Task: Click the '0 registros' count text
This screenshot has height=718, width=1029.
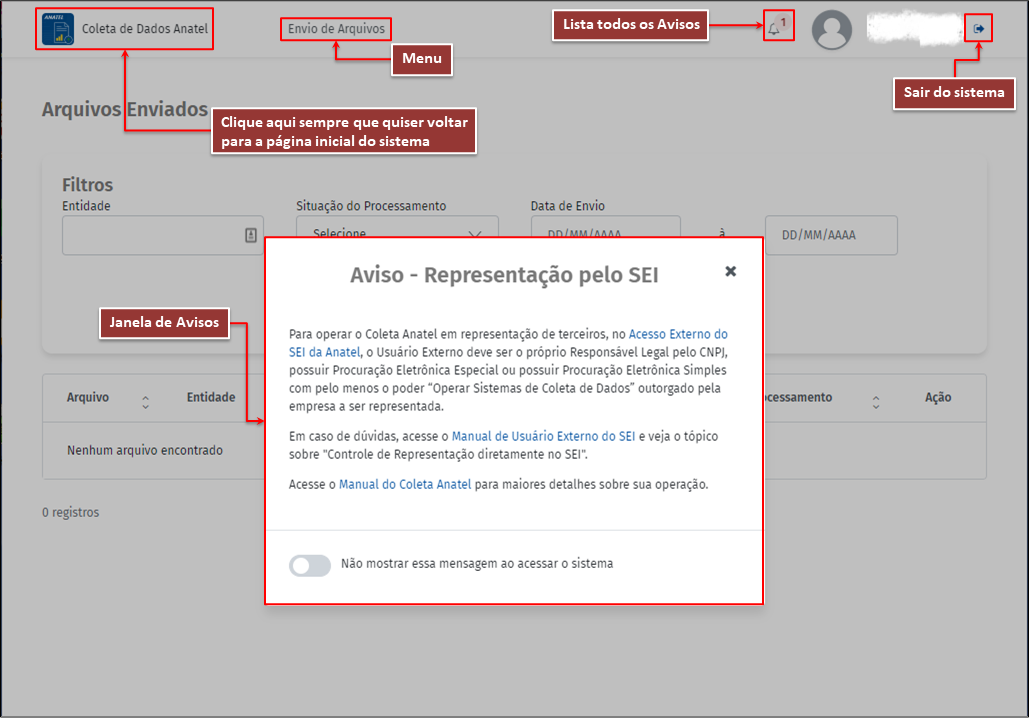Action: 71,513
